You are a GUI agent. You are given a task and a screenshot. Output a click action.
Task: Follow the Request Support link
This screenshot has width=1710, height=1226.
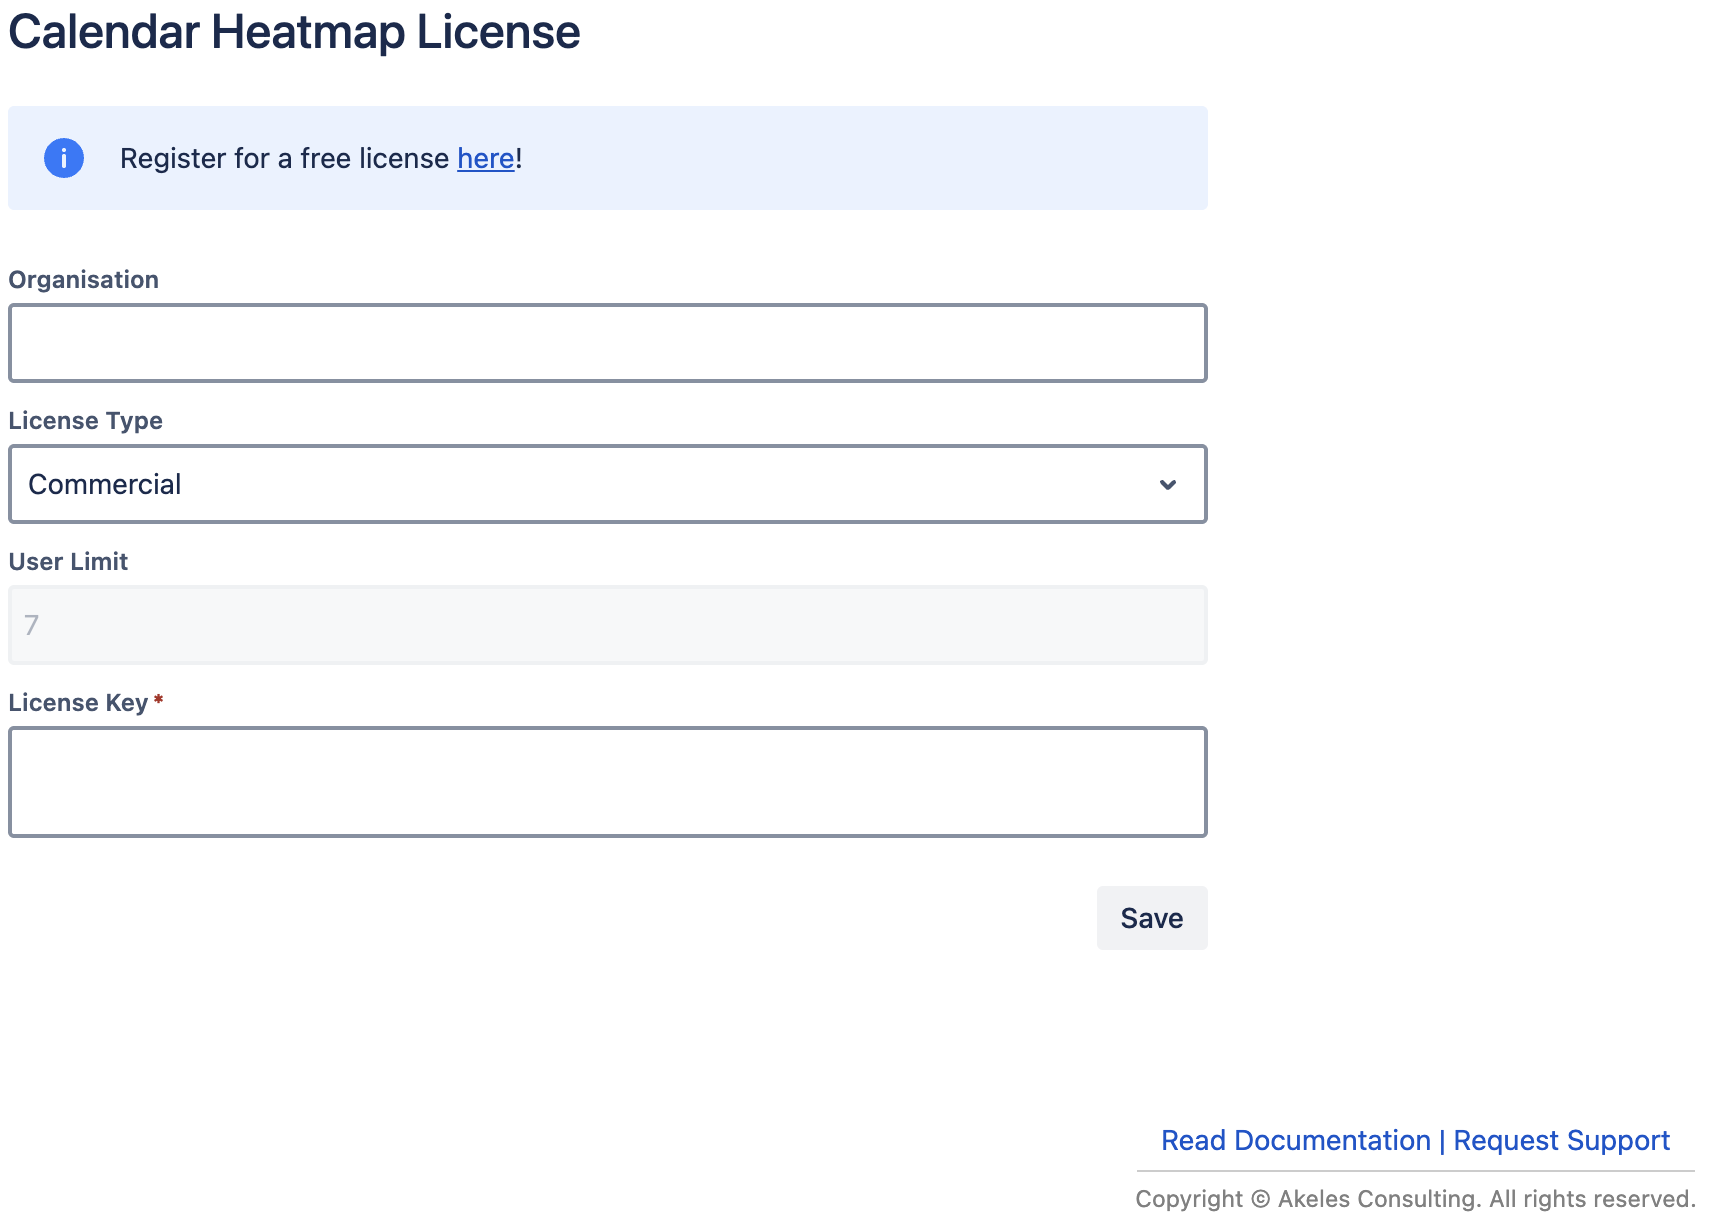pyautogui.click(x=1561, y=1140)
